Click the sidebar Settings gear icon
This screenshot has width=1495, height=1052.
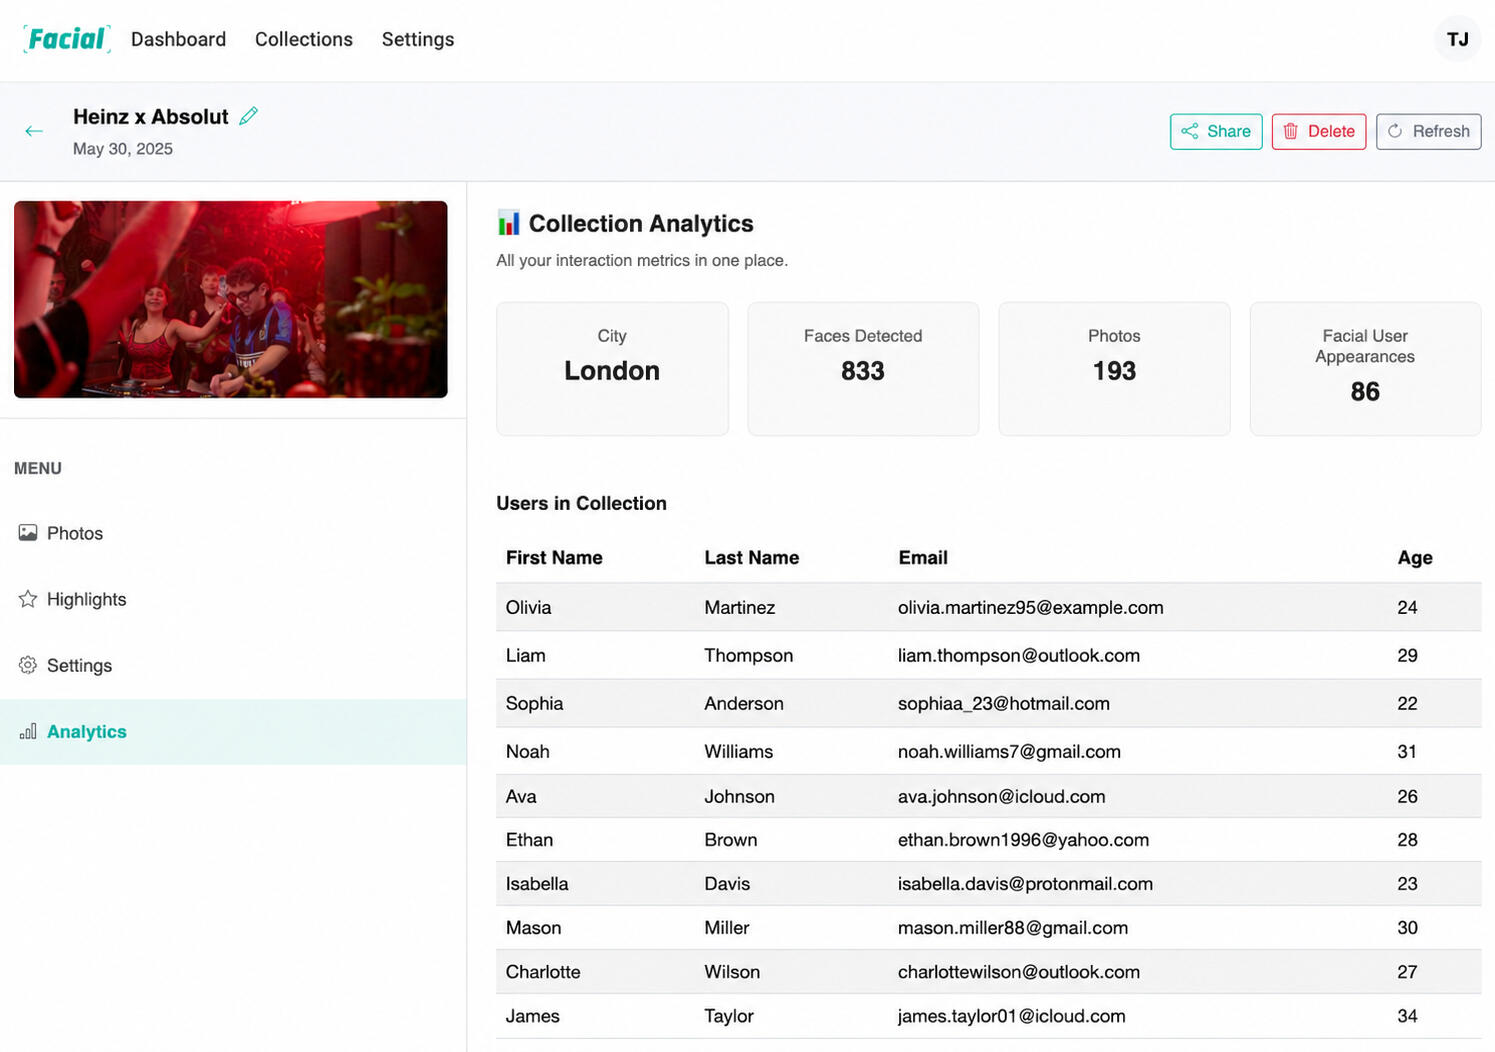pyautogui.click(x=28, y=665)
